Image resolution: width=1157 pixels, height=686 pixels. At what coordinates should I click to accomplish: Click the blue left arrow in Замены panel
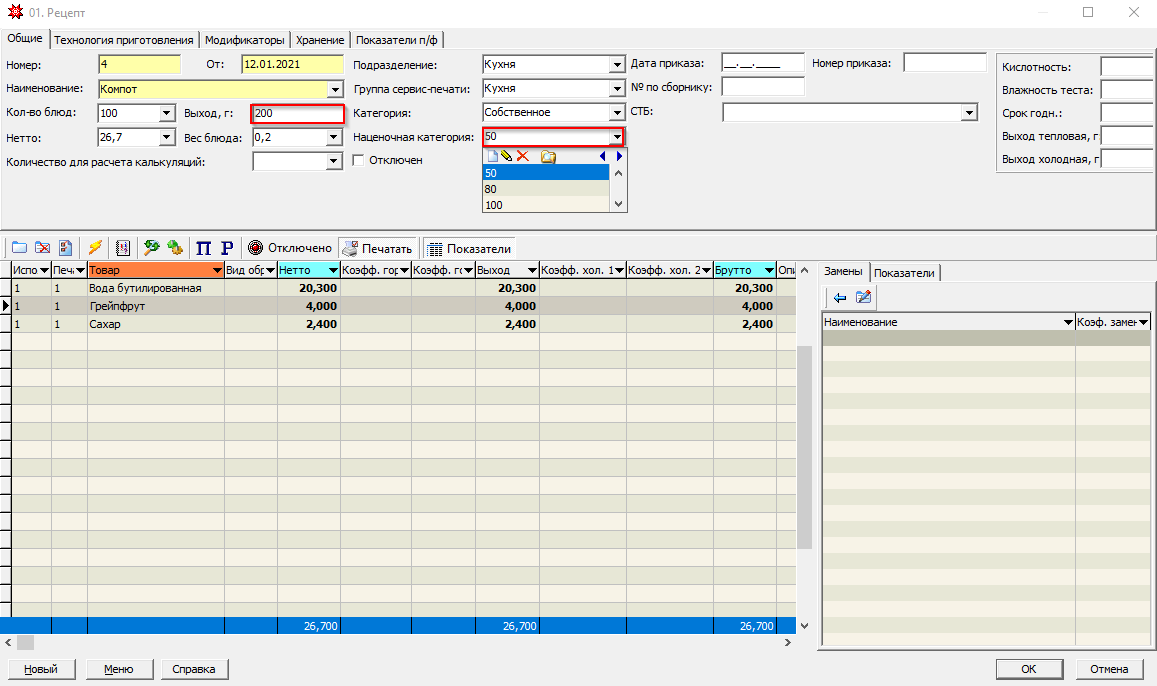(839, 297)
